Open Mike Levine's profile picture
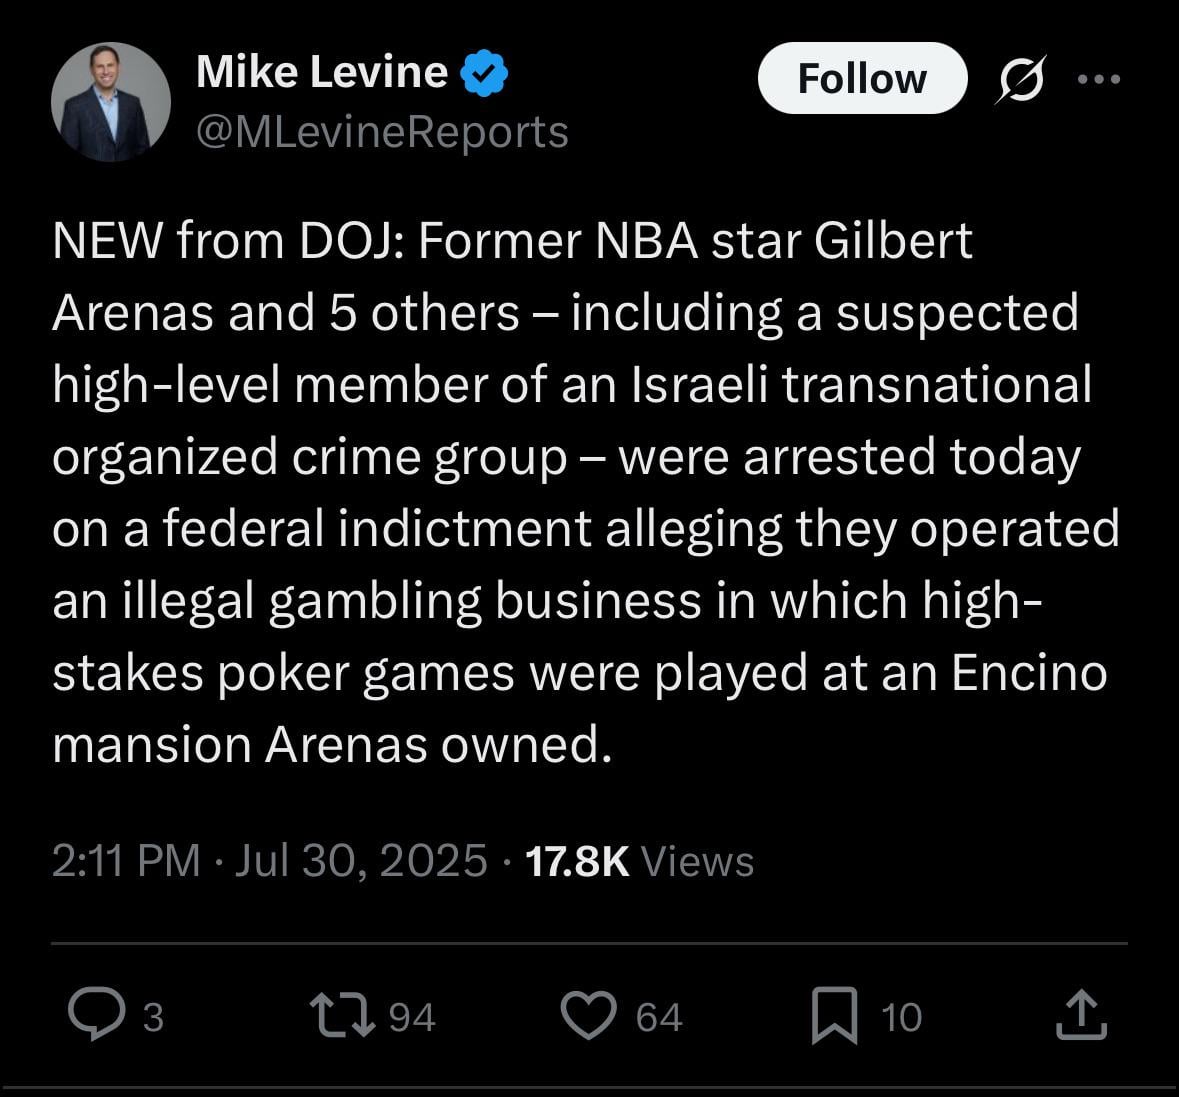This screenshot has width=1179, height=1097. coord(110,102)
